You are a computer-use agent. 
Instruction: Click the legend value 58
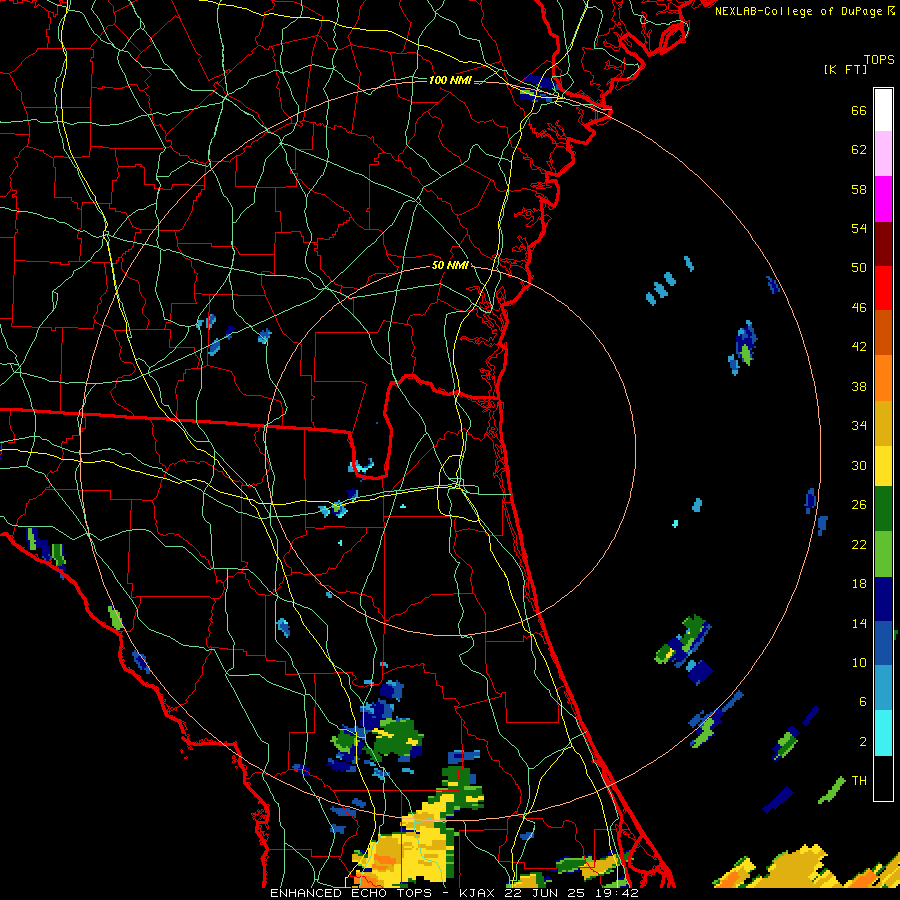coord(859,189)
